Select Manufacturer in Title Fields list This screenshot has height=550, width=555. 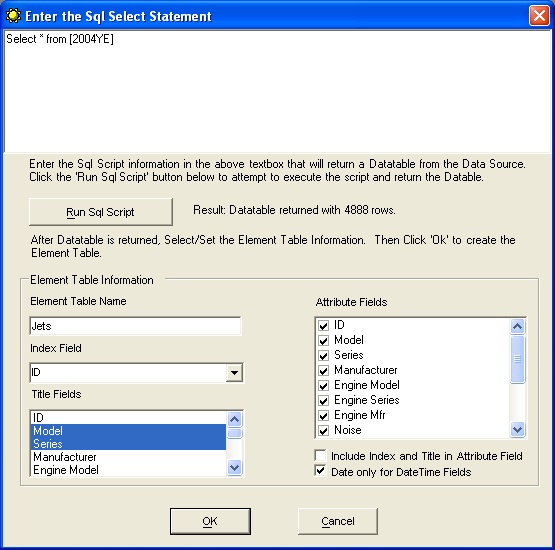[128, 457]
